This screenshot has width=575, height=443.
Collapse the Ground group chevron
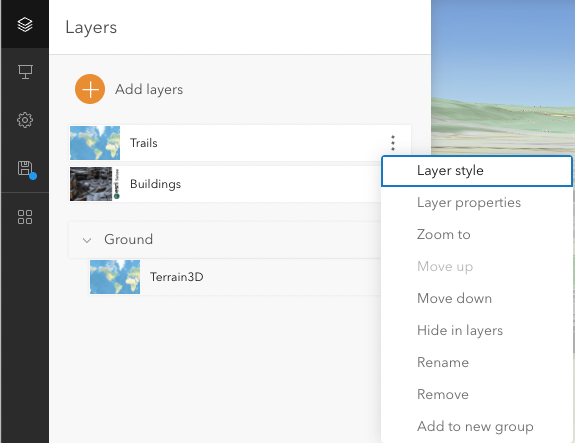(87, 240)
